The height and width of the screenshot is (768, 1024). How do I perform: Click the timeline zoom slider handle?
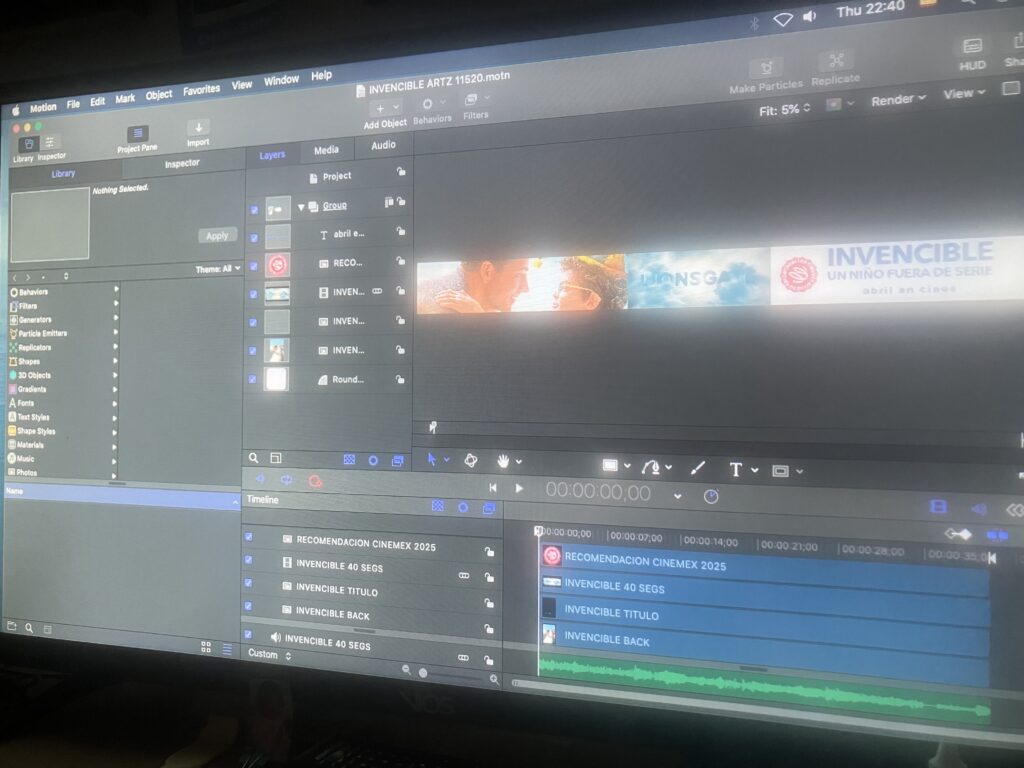423,673
